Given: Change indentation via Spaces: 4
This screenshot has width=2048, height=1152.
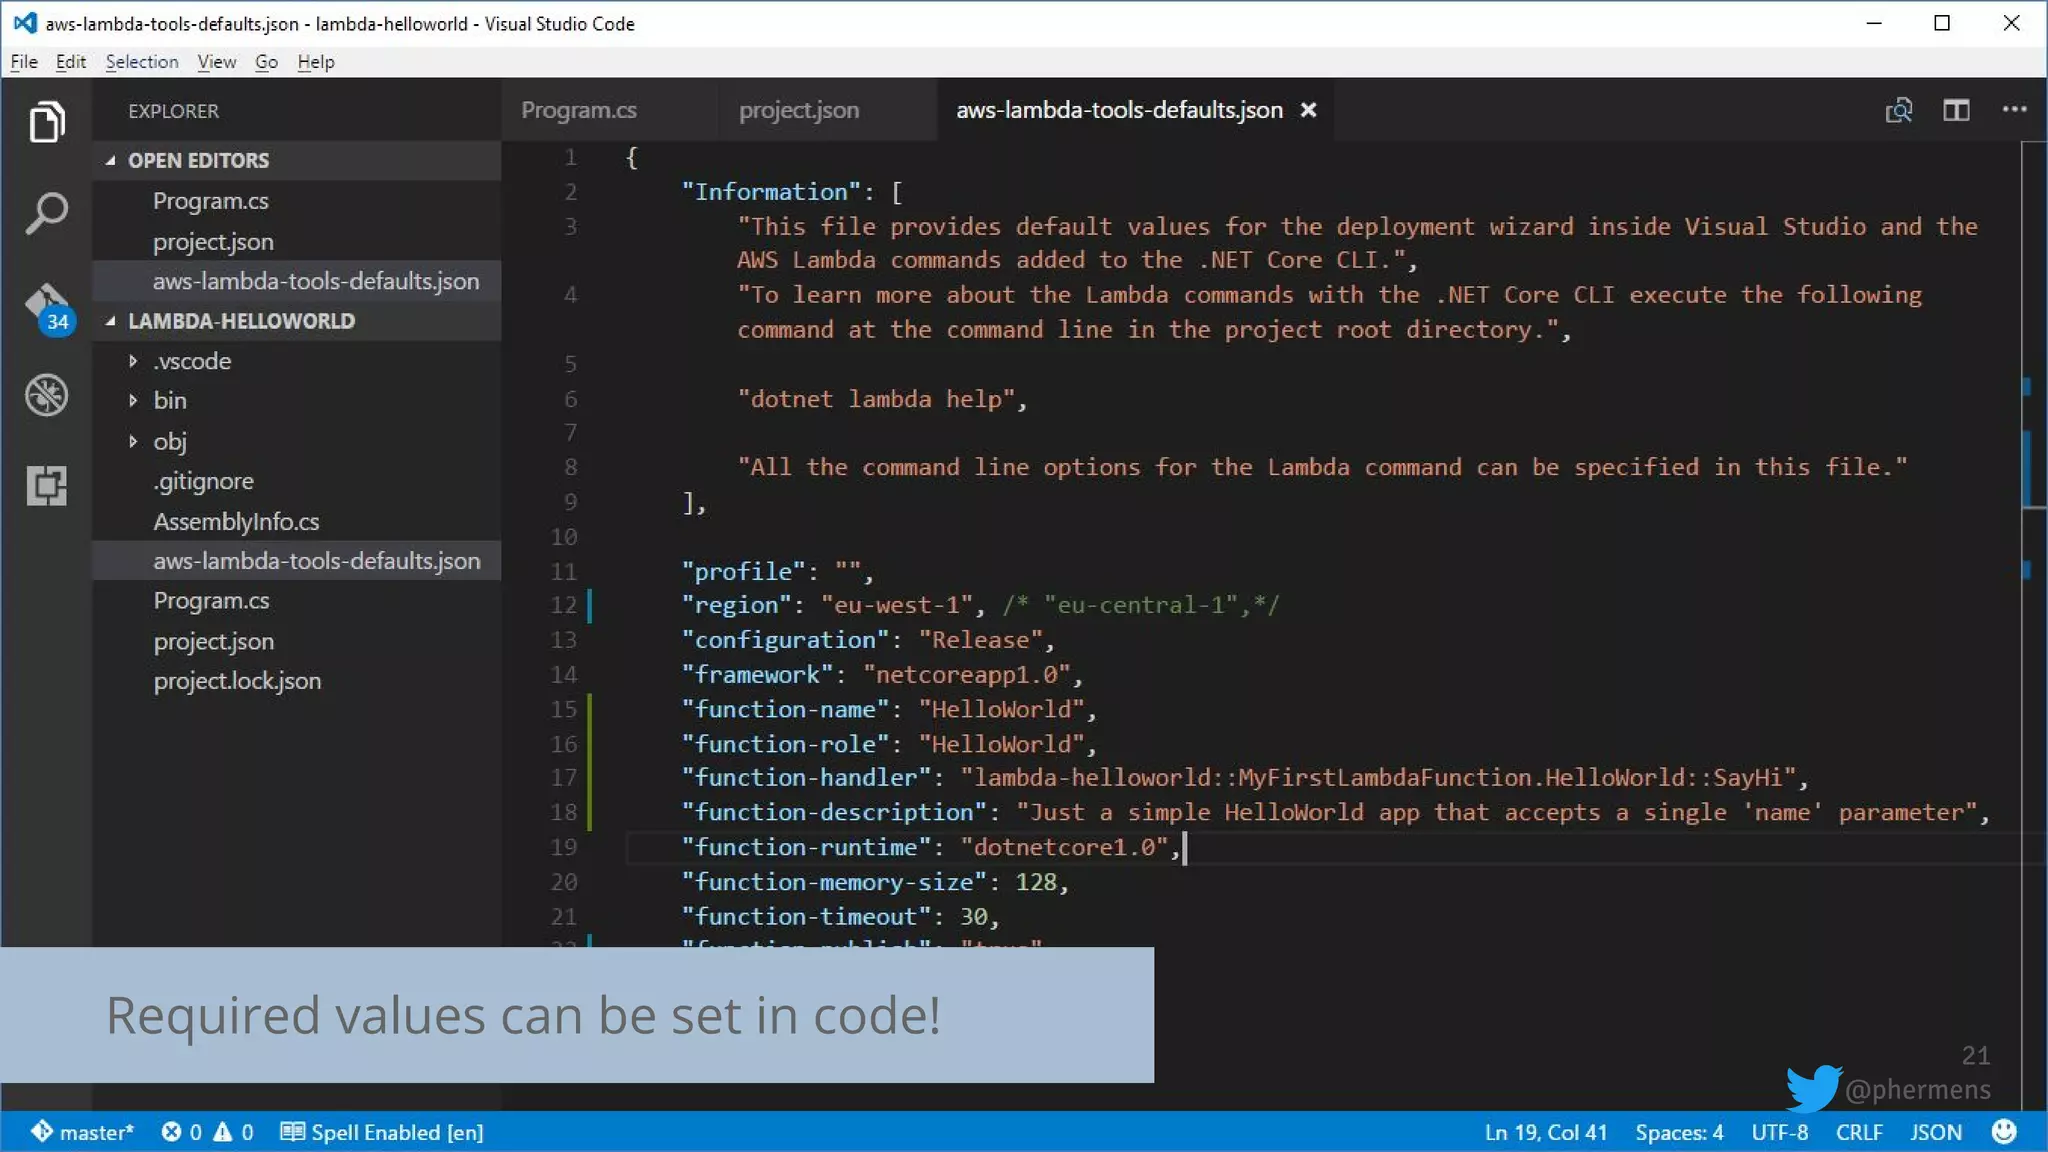Looking at the screenshot, I should (x=1679, y=1131).
